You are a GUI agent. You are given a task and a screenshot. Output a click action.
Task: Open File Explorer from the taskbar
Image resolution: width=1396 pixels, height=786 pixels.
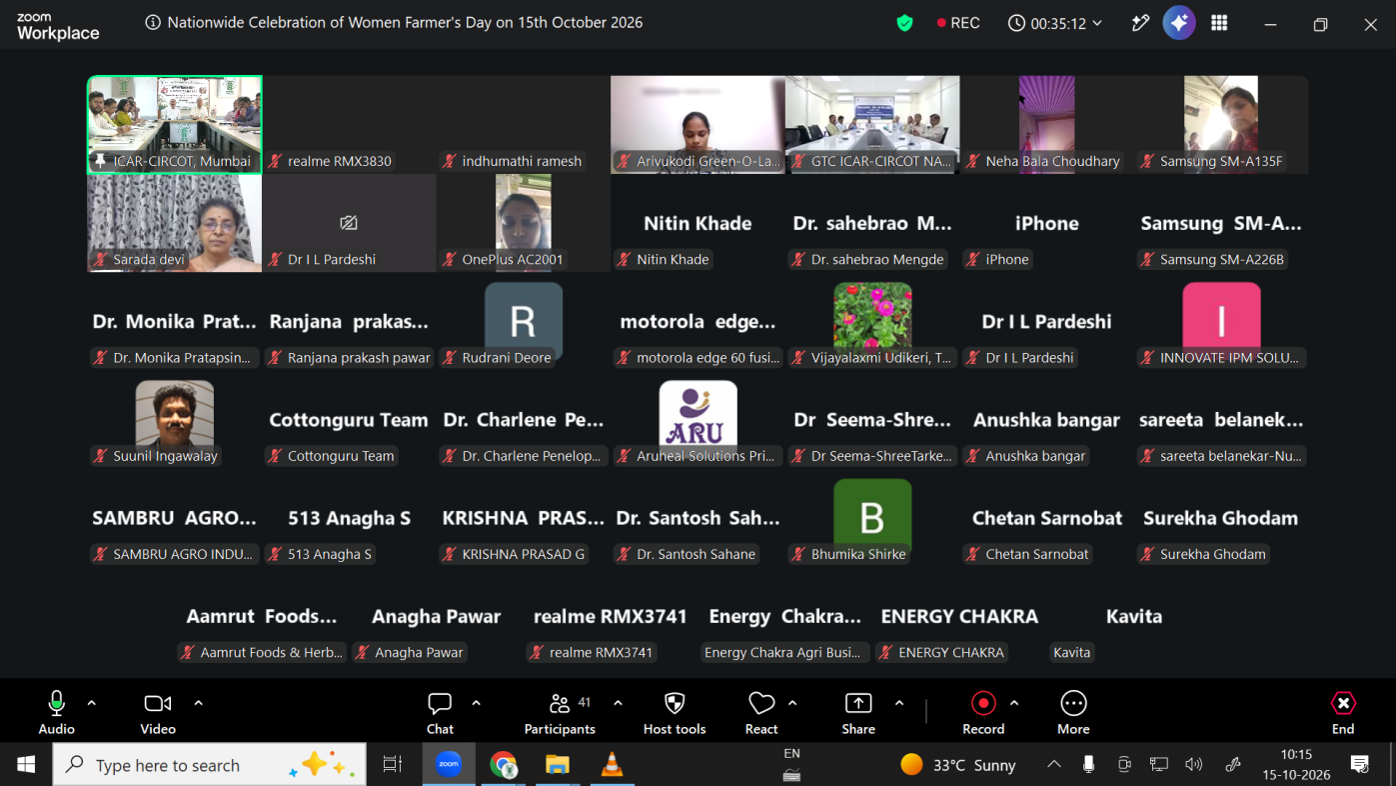(x=557, y=764)
